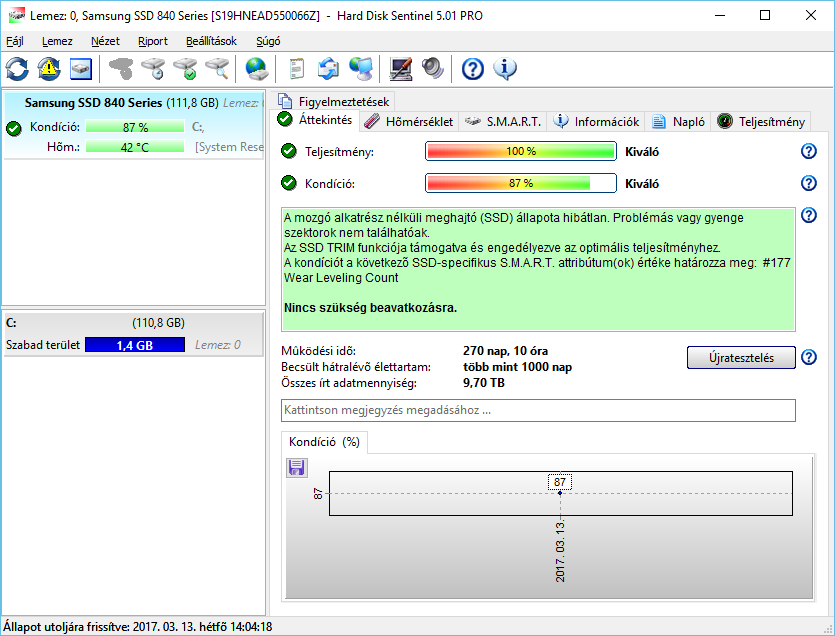Click the Kondíció 87% progress bar
The height and width of the screenshot is (636, 835).
[x=520, y=183]
